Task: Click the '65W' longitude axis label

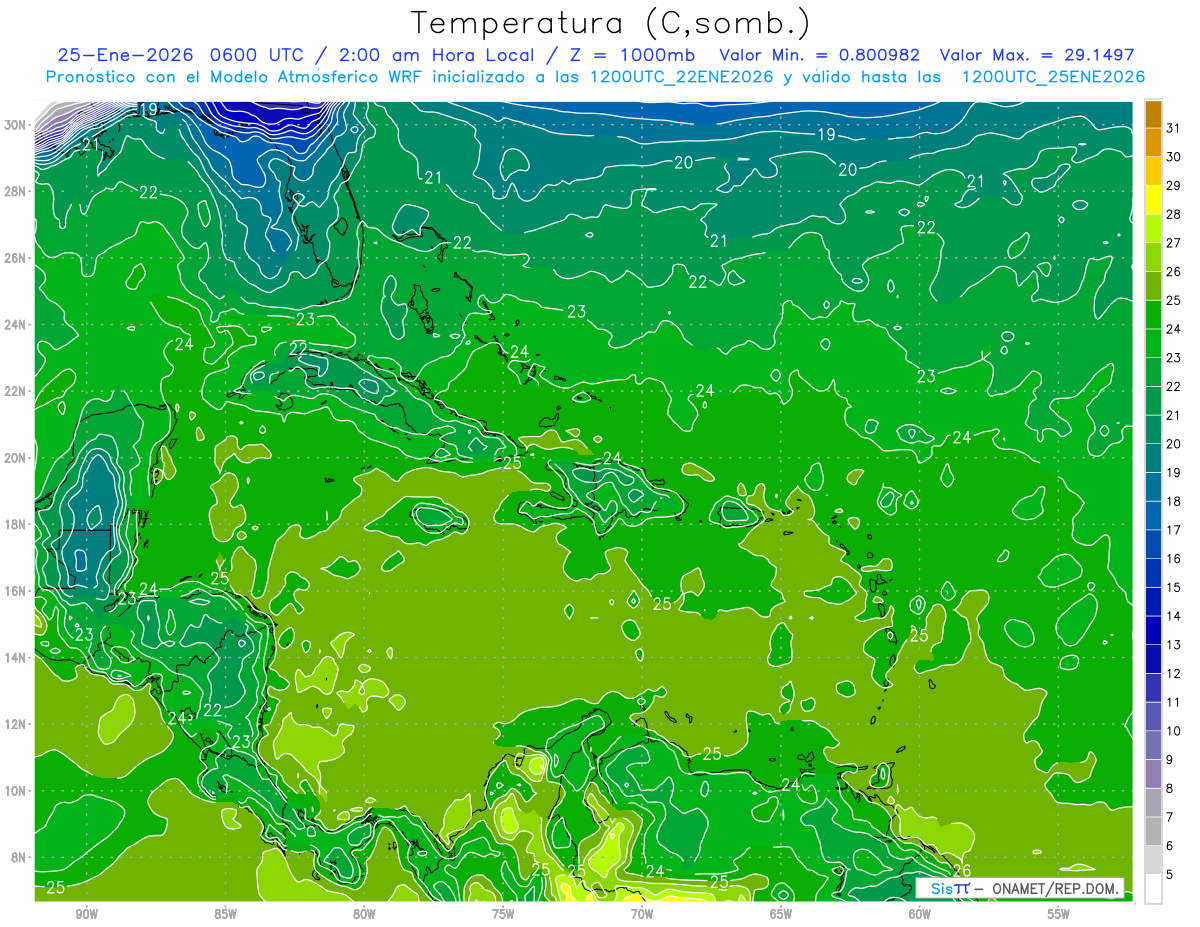Action: [781, 914]
